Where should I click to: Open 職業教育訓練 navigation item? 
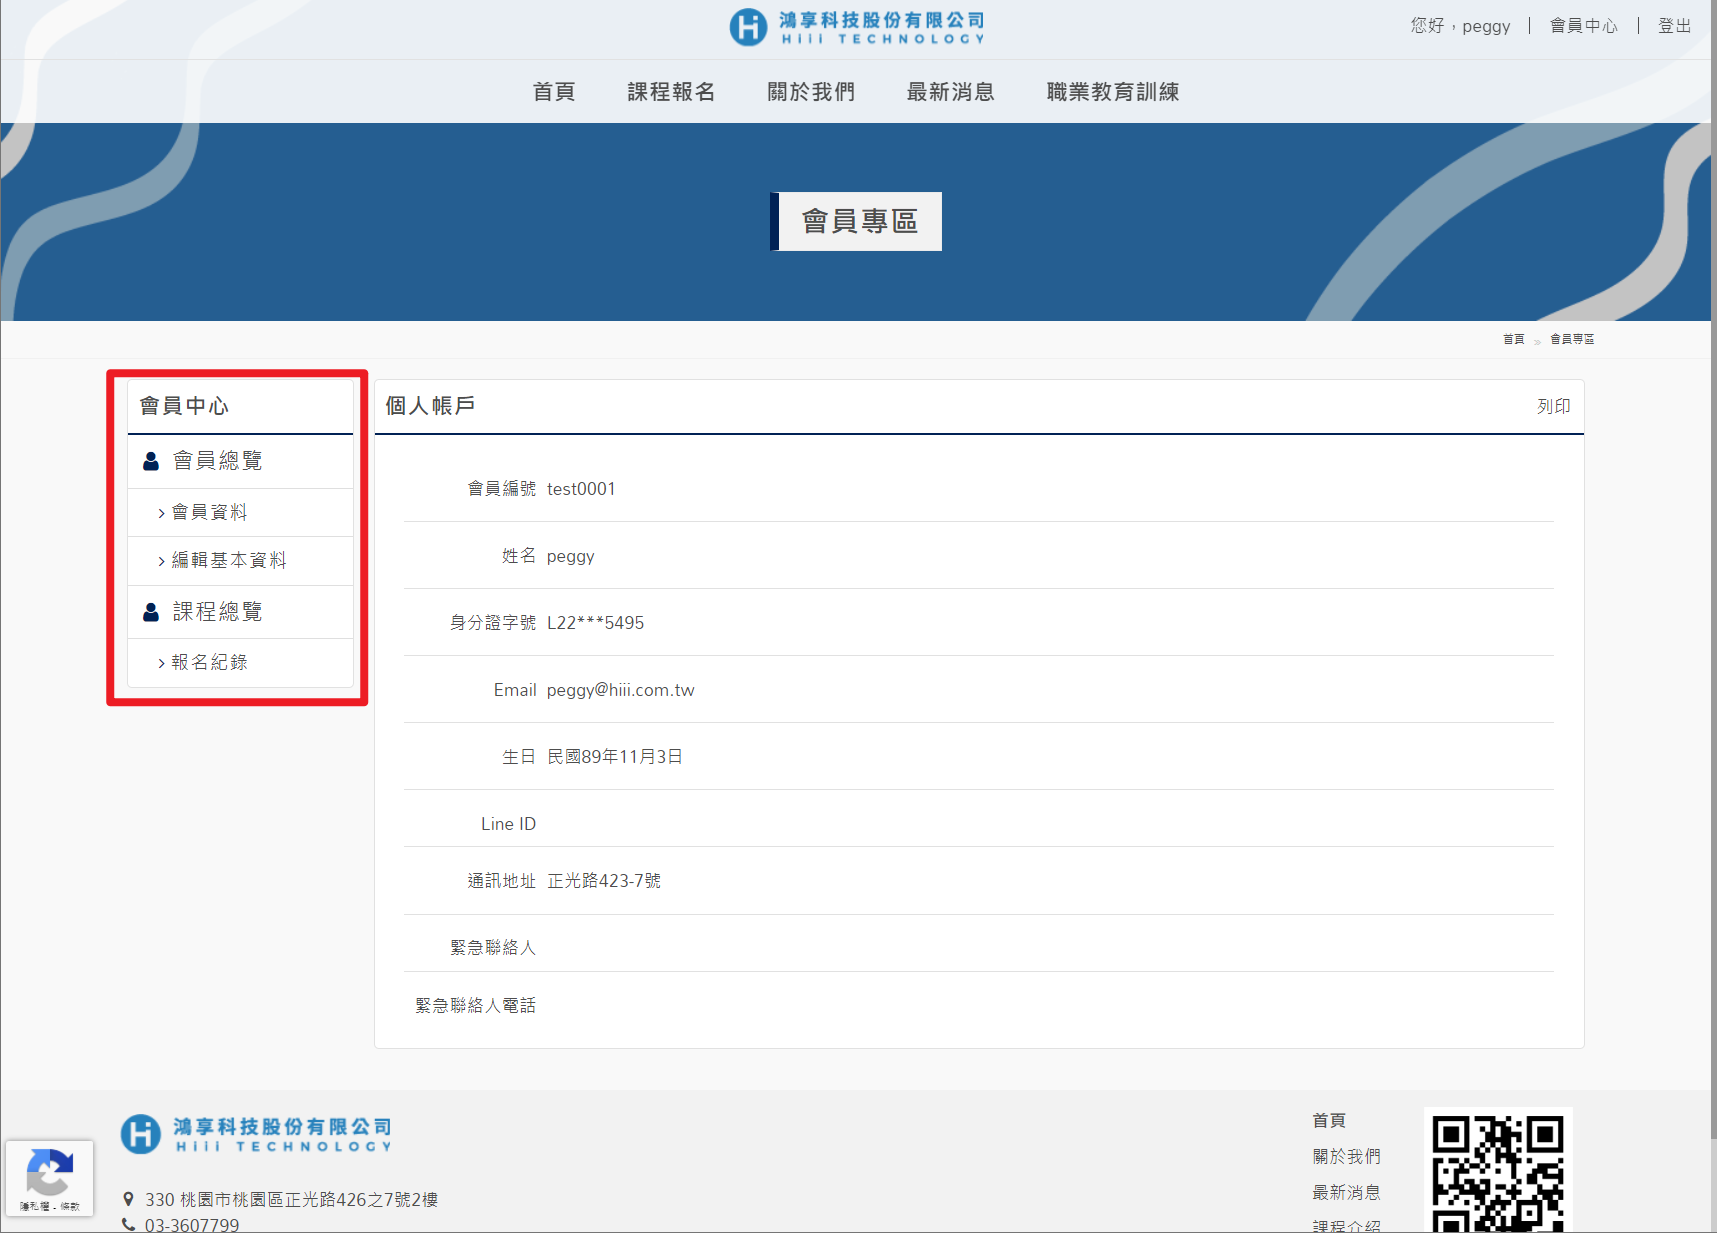1112,92
